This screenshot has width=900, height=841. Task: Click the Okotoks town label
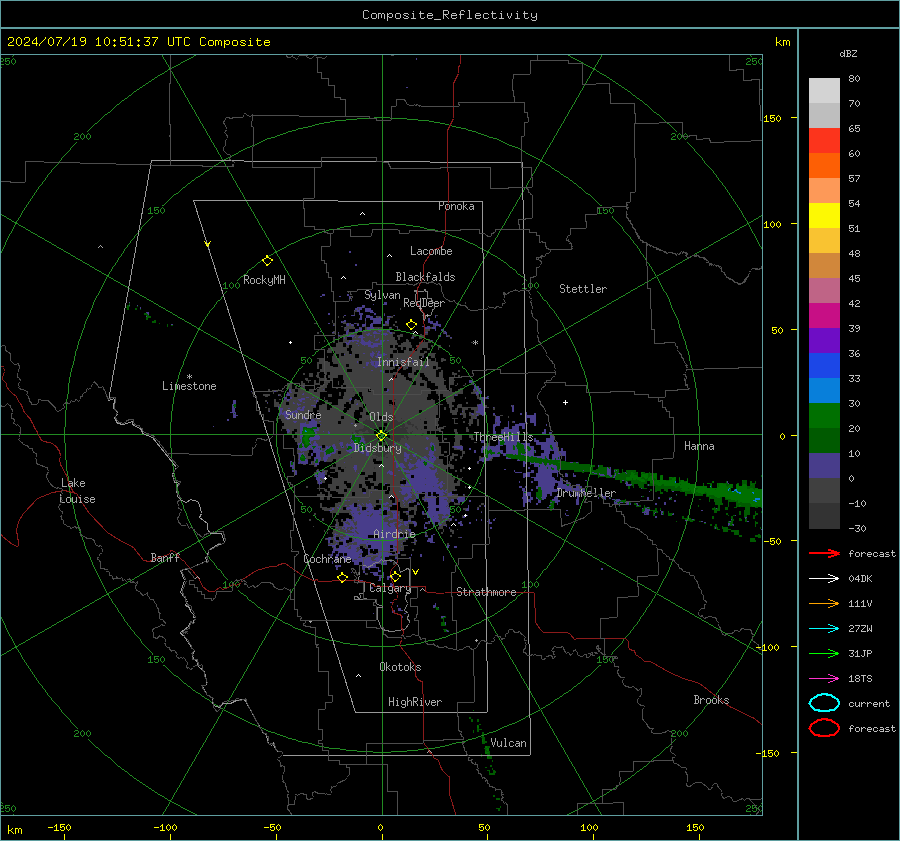pos(401,667)
